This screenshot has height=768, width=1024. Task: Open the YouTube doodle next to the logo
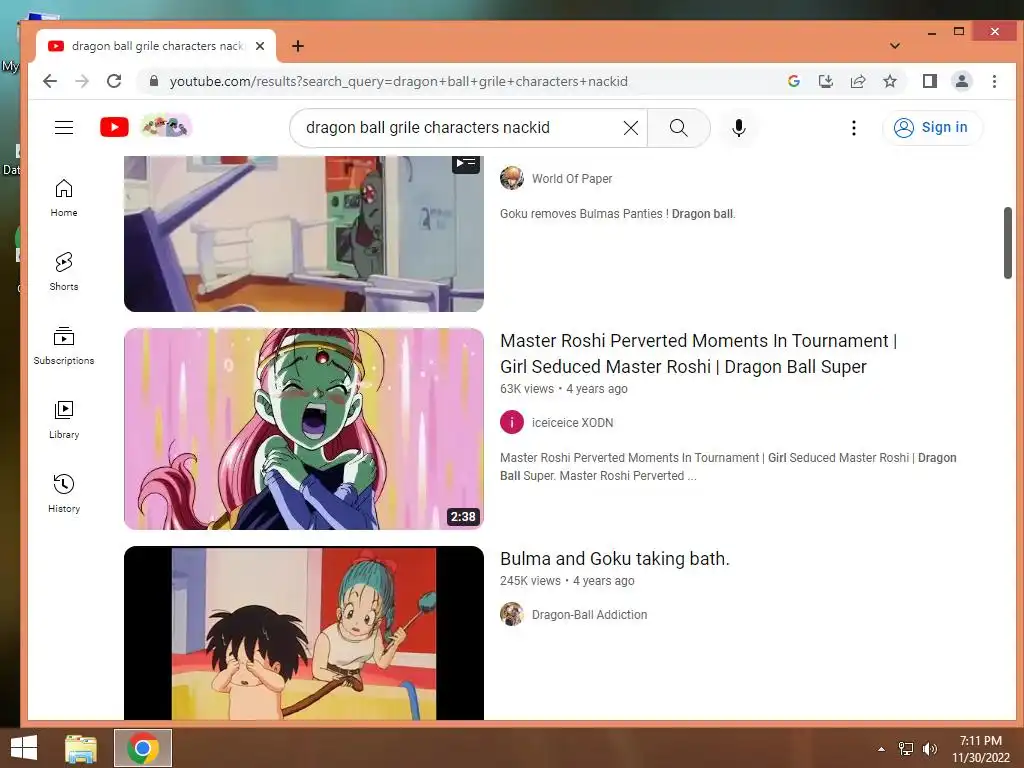coord(166,126)
